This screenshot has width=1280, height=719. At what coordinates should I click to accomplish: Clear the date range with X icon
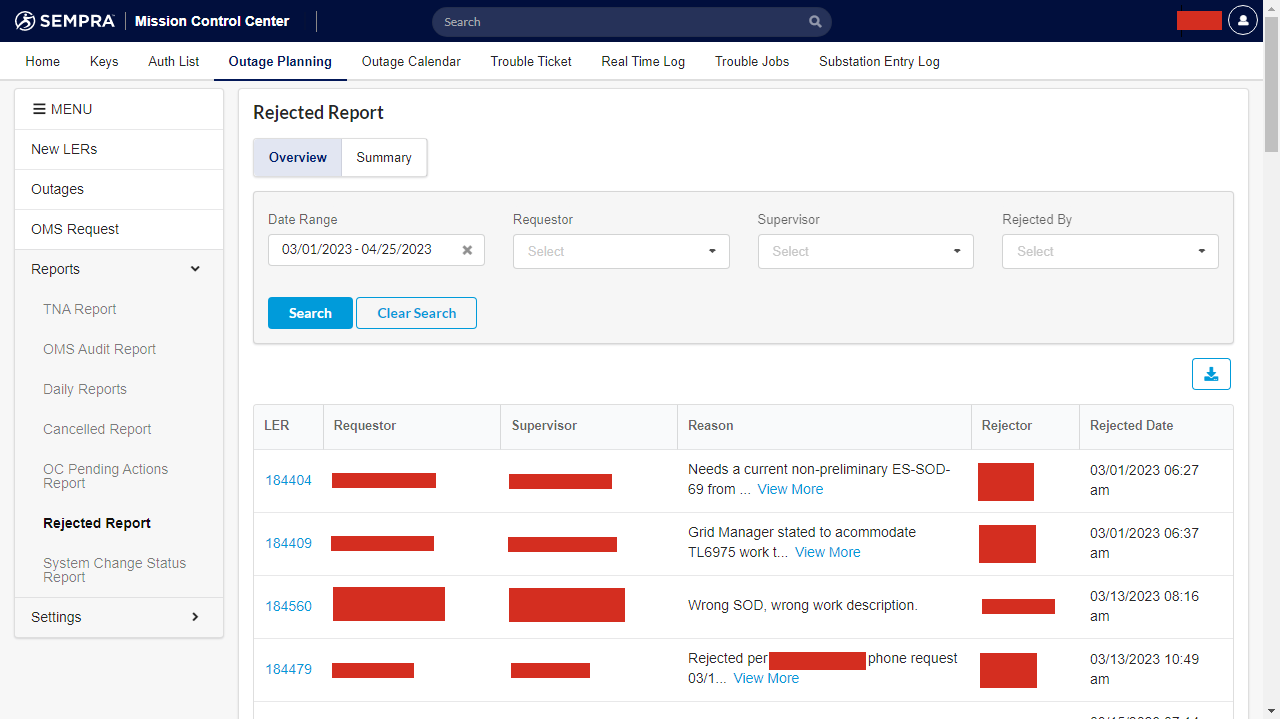click(467, 250)
